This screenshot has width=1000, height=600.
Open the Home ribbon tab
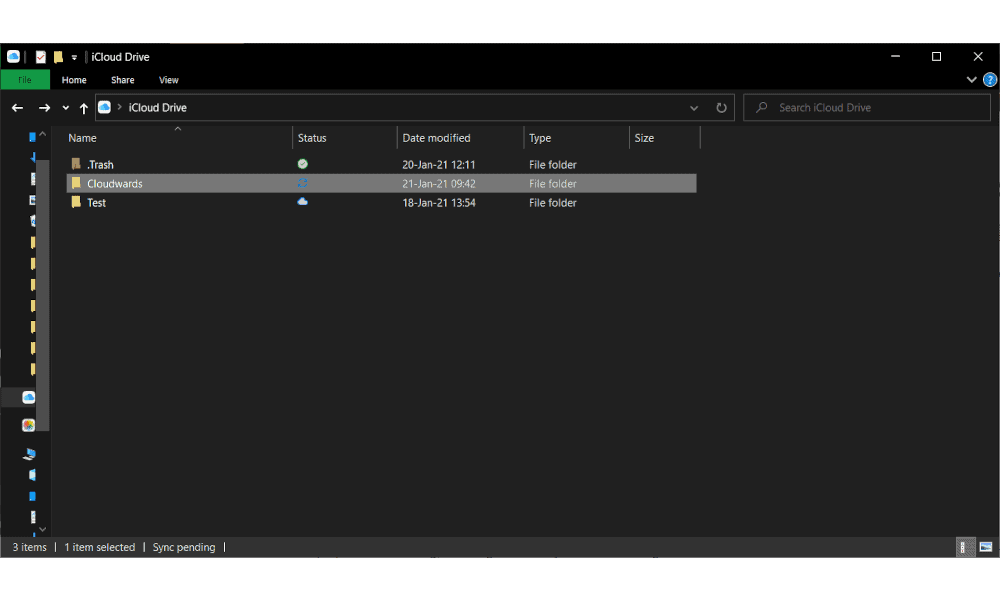pyautogui.click(x=74, y=79)
